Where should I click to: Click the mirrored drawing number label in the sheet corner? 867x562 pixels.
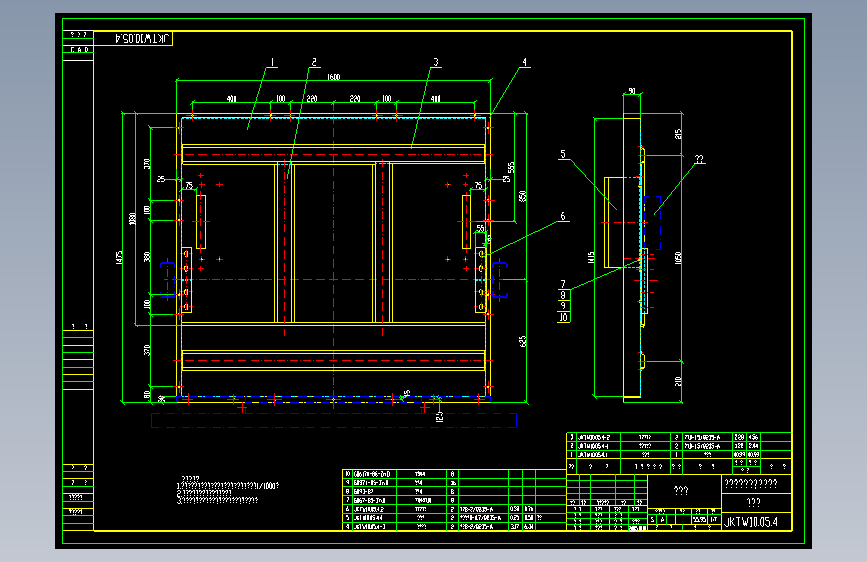[141, 38]
